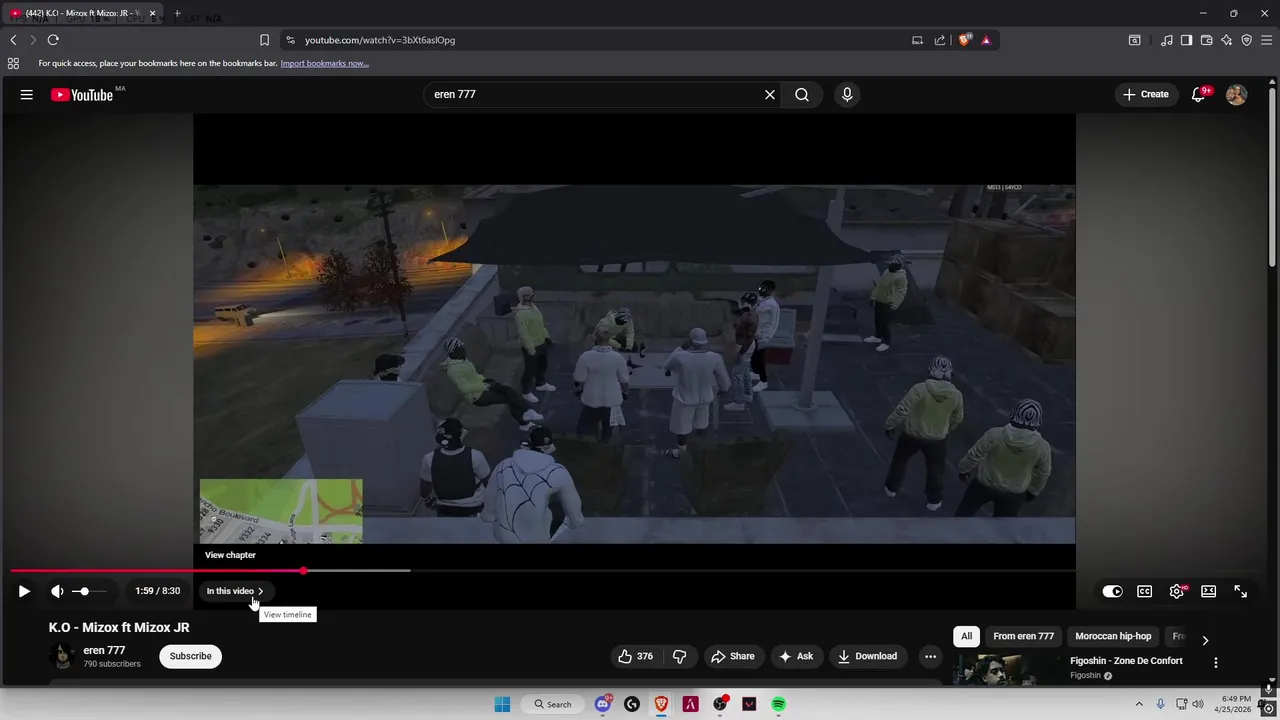This screenshot has width=1280, height=720.
Task: Click the View chapter label
Action: coord(230,555)
